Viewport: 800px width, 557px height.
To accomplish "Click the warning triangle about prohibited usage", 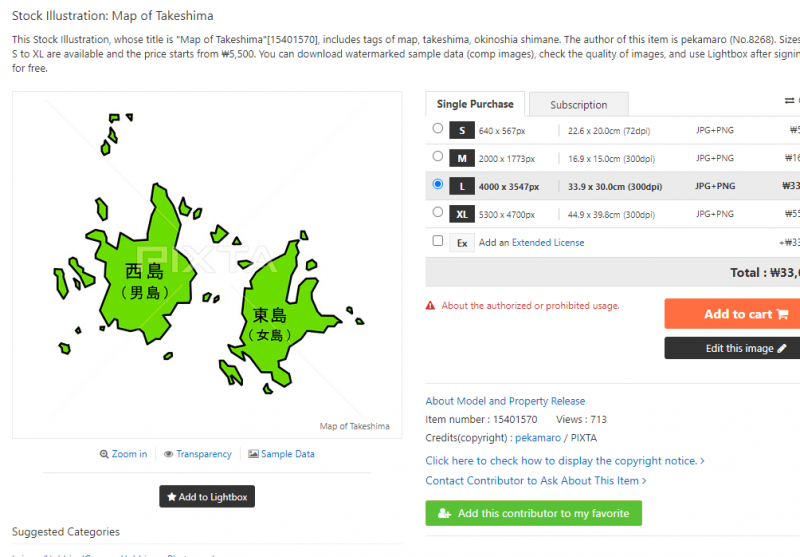I will 430,306.
